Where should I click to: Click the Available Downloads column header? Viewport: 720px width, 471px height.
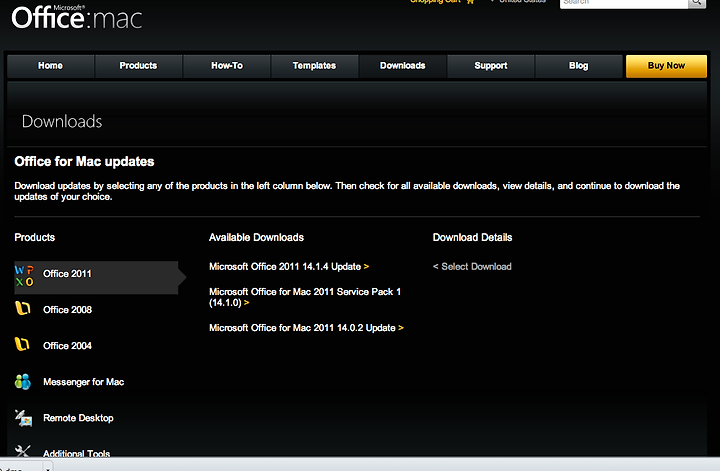coord(256,237)
